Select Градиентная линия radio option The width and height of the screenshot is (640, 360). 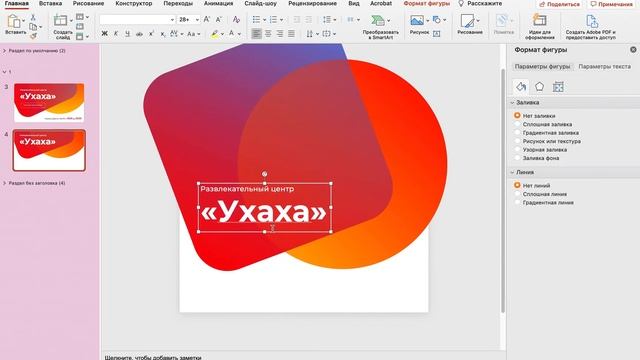pyautogui.click(x=517, y=202)
